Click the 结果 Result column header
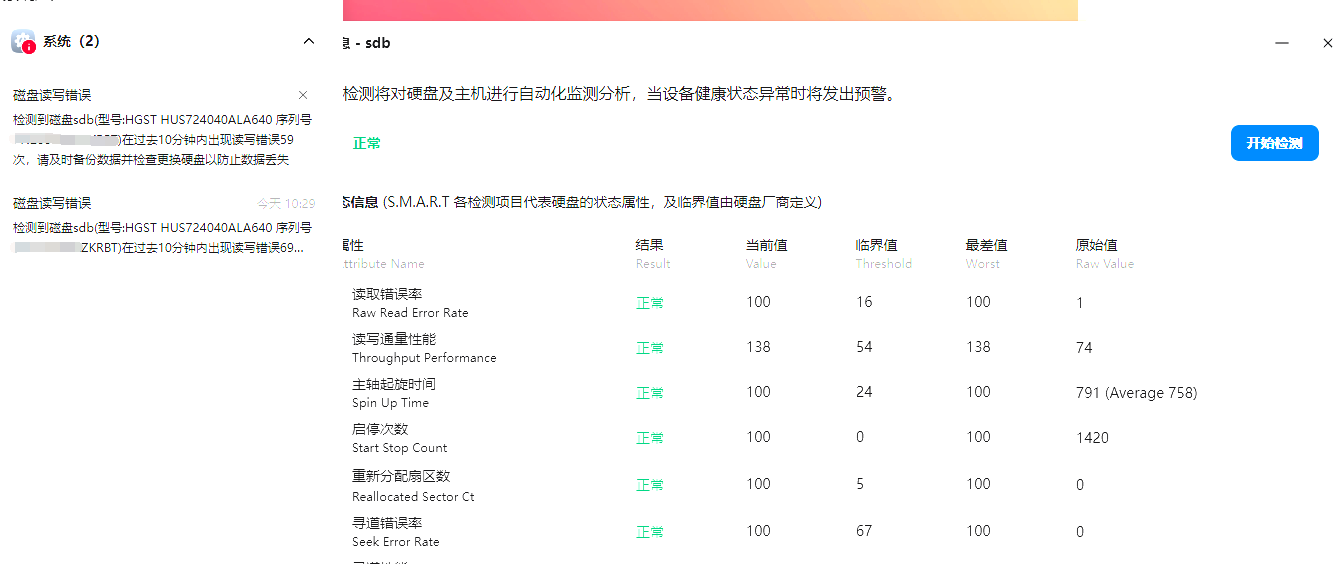 click(x=653, y=254)
